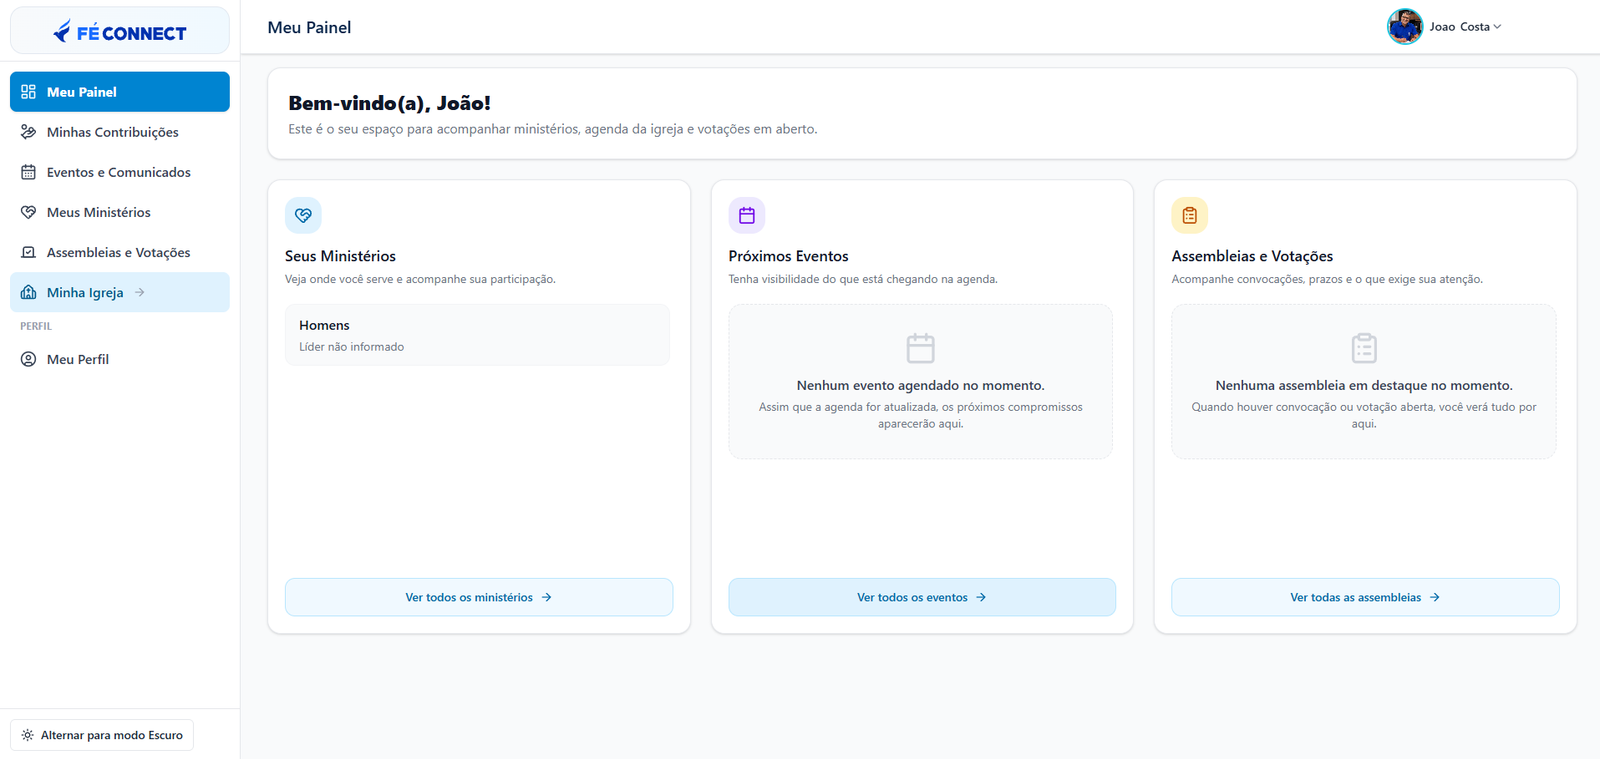Toggle Alternar para modo Escuro

(102, 735)
